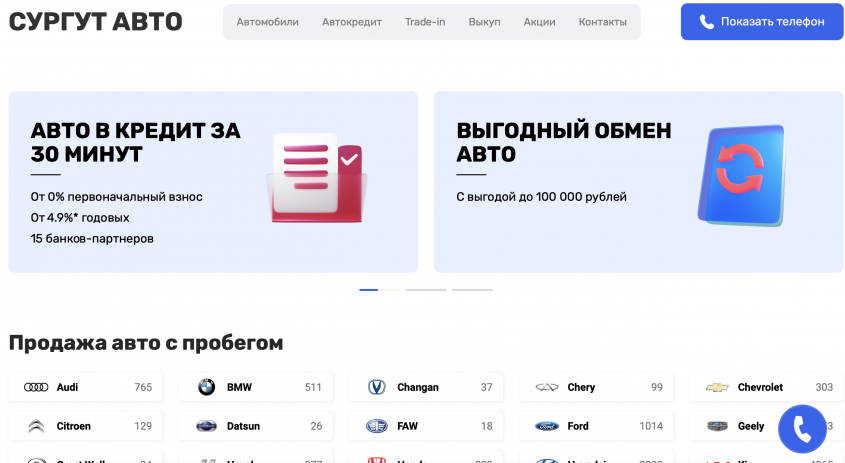
Task: Go to the Автокредит section
Action: coord(352,22)
